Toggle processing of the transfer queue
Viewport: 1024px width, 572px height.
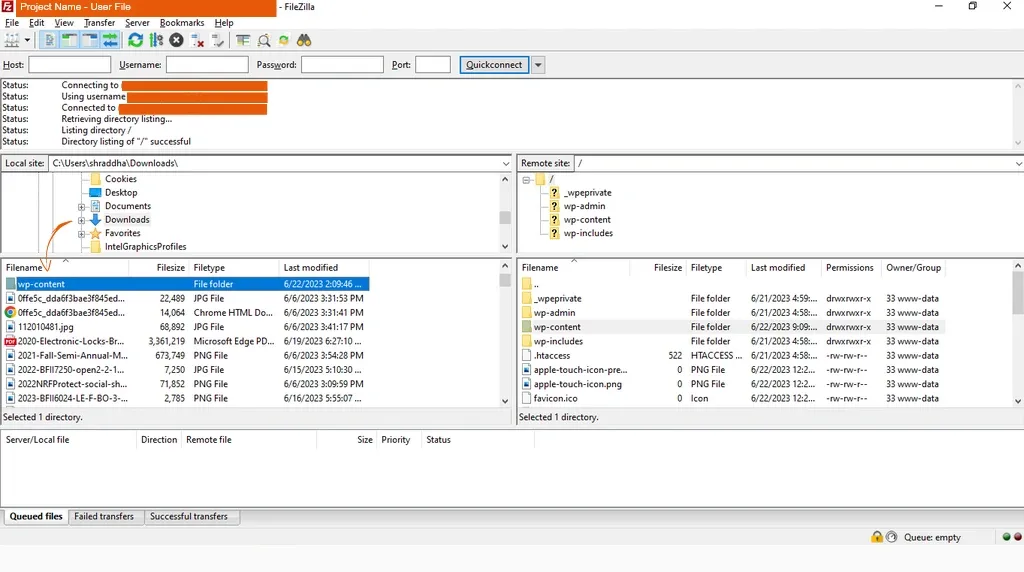pyautogui.click(x=156, y=40)
